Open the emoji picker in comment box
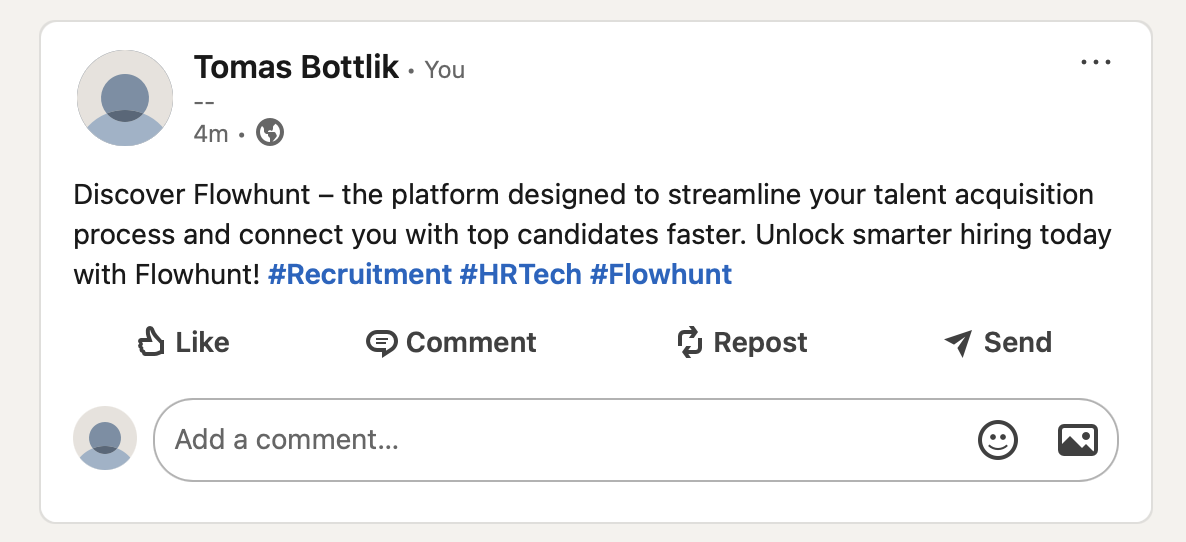This screenshot has height=542, width=1186. (x=997, y=440)
